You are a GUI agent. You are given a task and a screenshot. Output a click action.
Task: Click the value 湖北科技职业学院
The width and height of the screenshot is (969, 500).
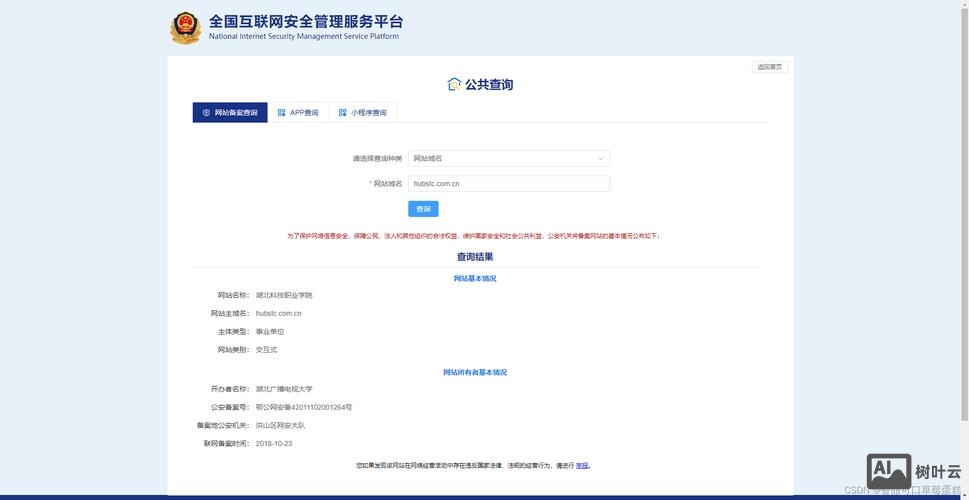point(284,295)
